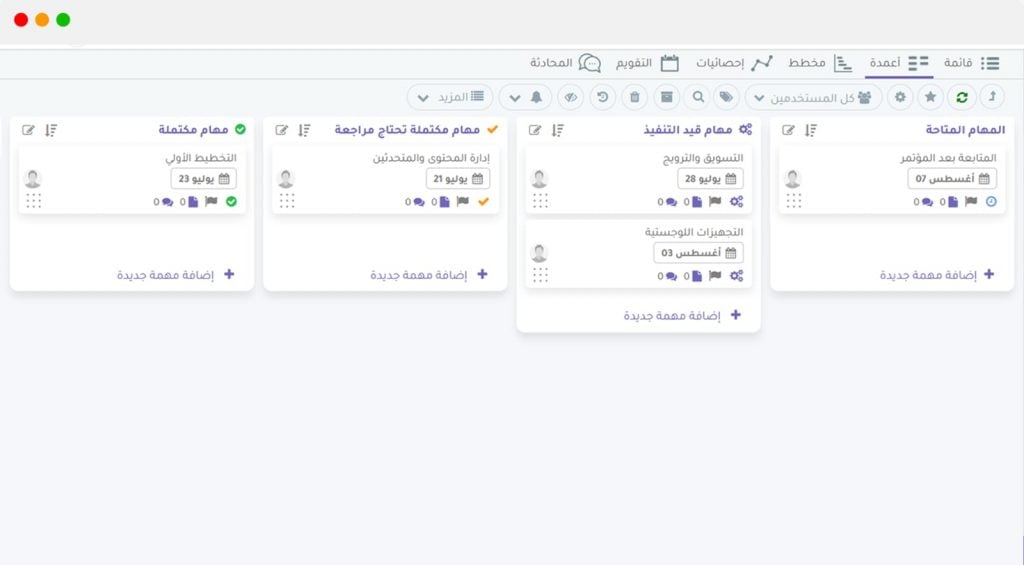Click the search magnifier icon
Image resolution: width=1024 pixels, height=565 pixels.
click(x=698, y=97)
